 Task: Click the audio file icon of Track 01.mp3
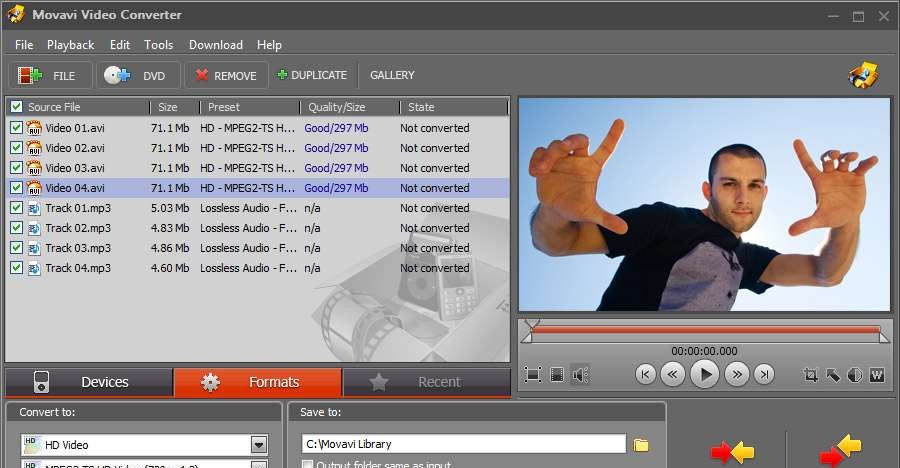[34, 208]
